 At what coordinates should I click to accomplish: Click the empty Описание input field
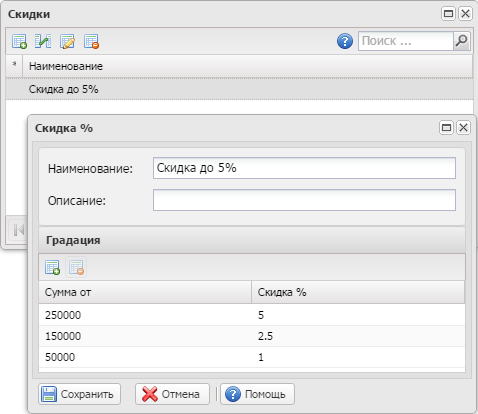[304, 200]
